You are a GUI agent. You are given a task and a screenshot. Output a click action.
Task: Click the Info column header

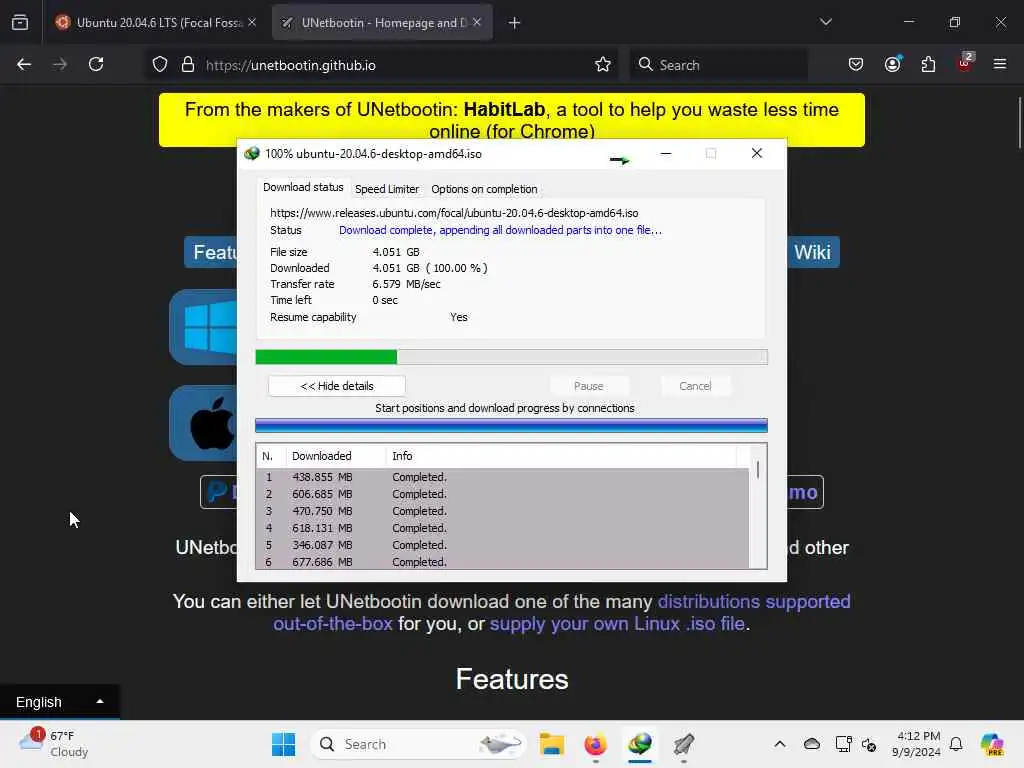tap(561, 456)
